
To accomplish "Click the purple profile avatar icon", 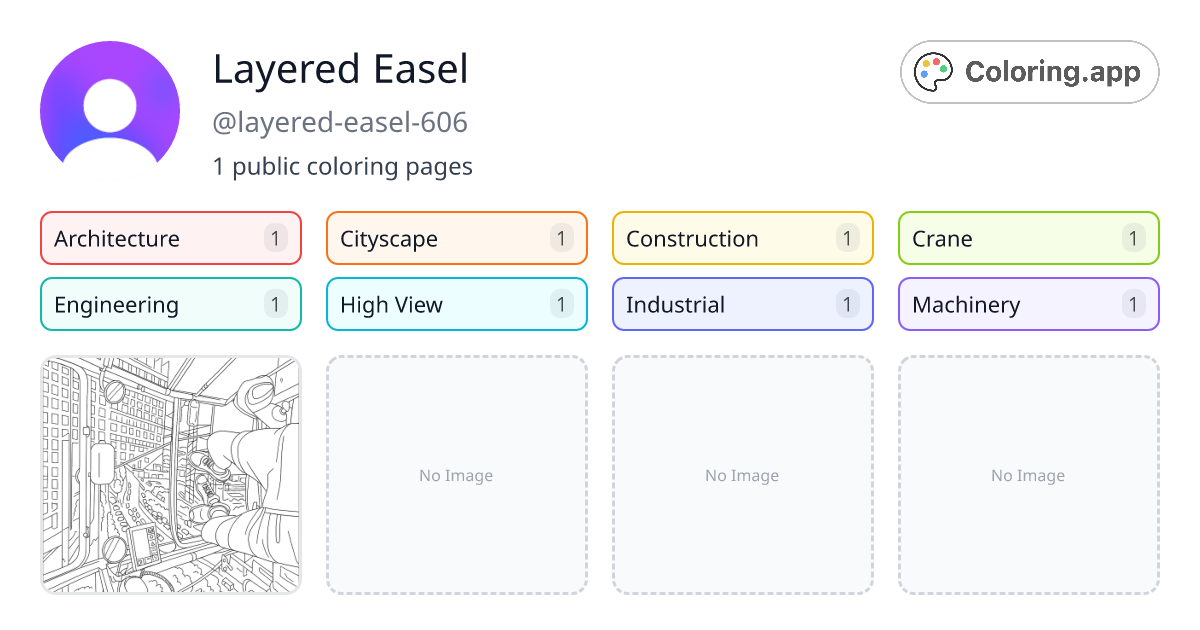I will [110, 111].
